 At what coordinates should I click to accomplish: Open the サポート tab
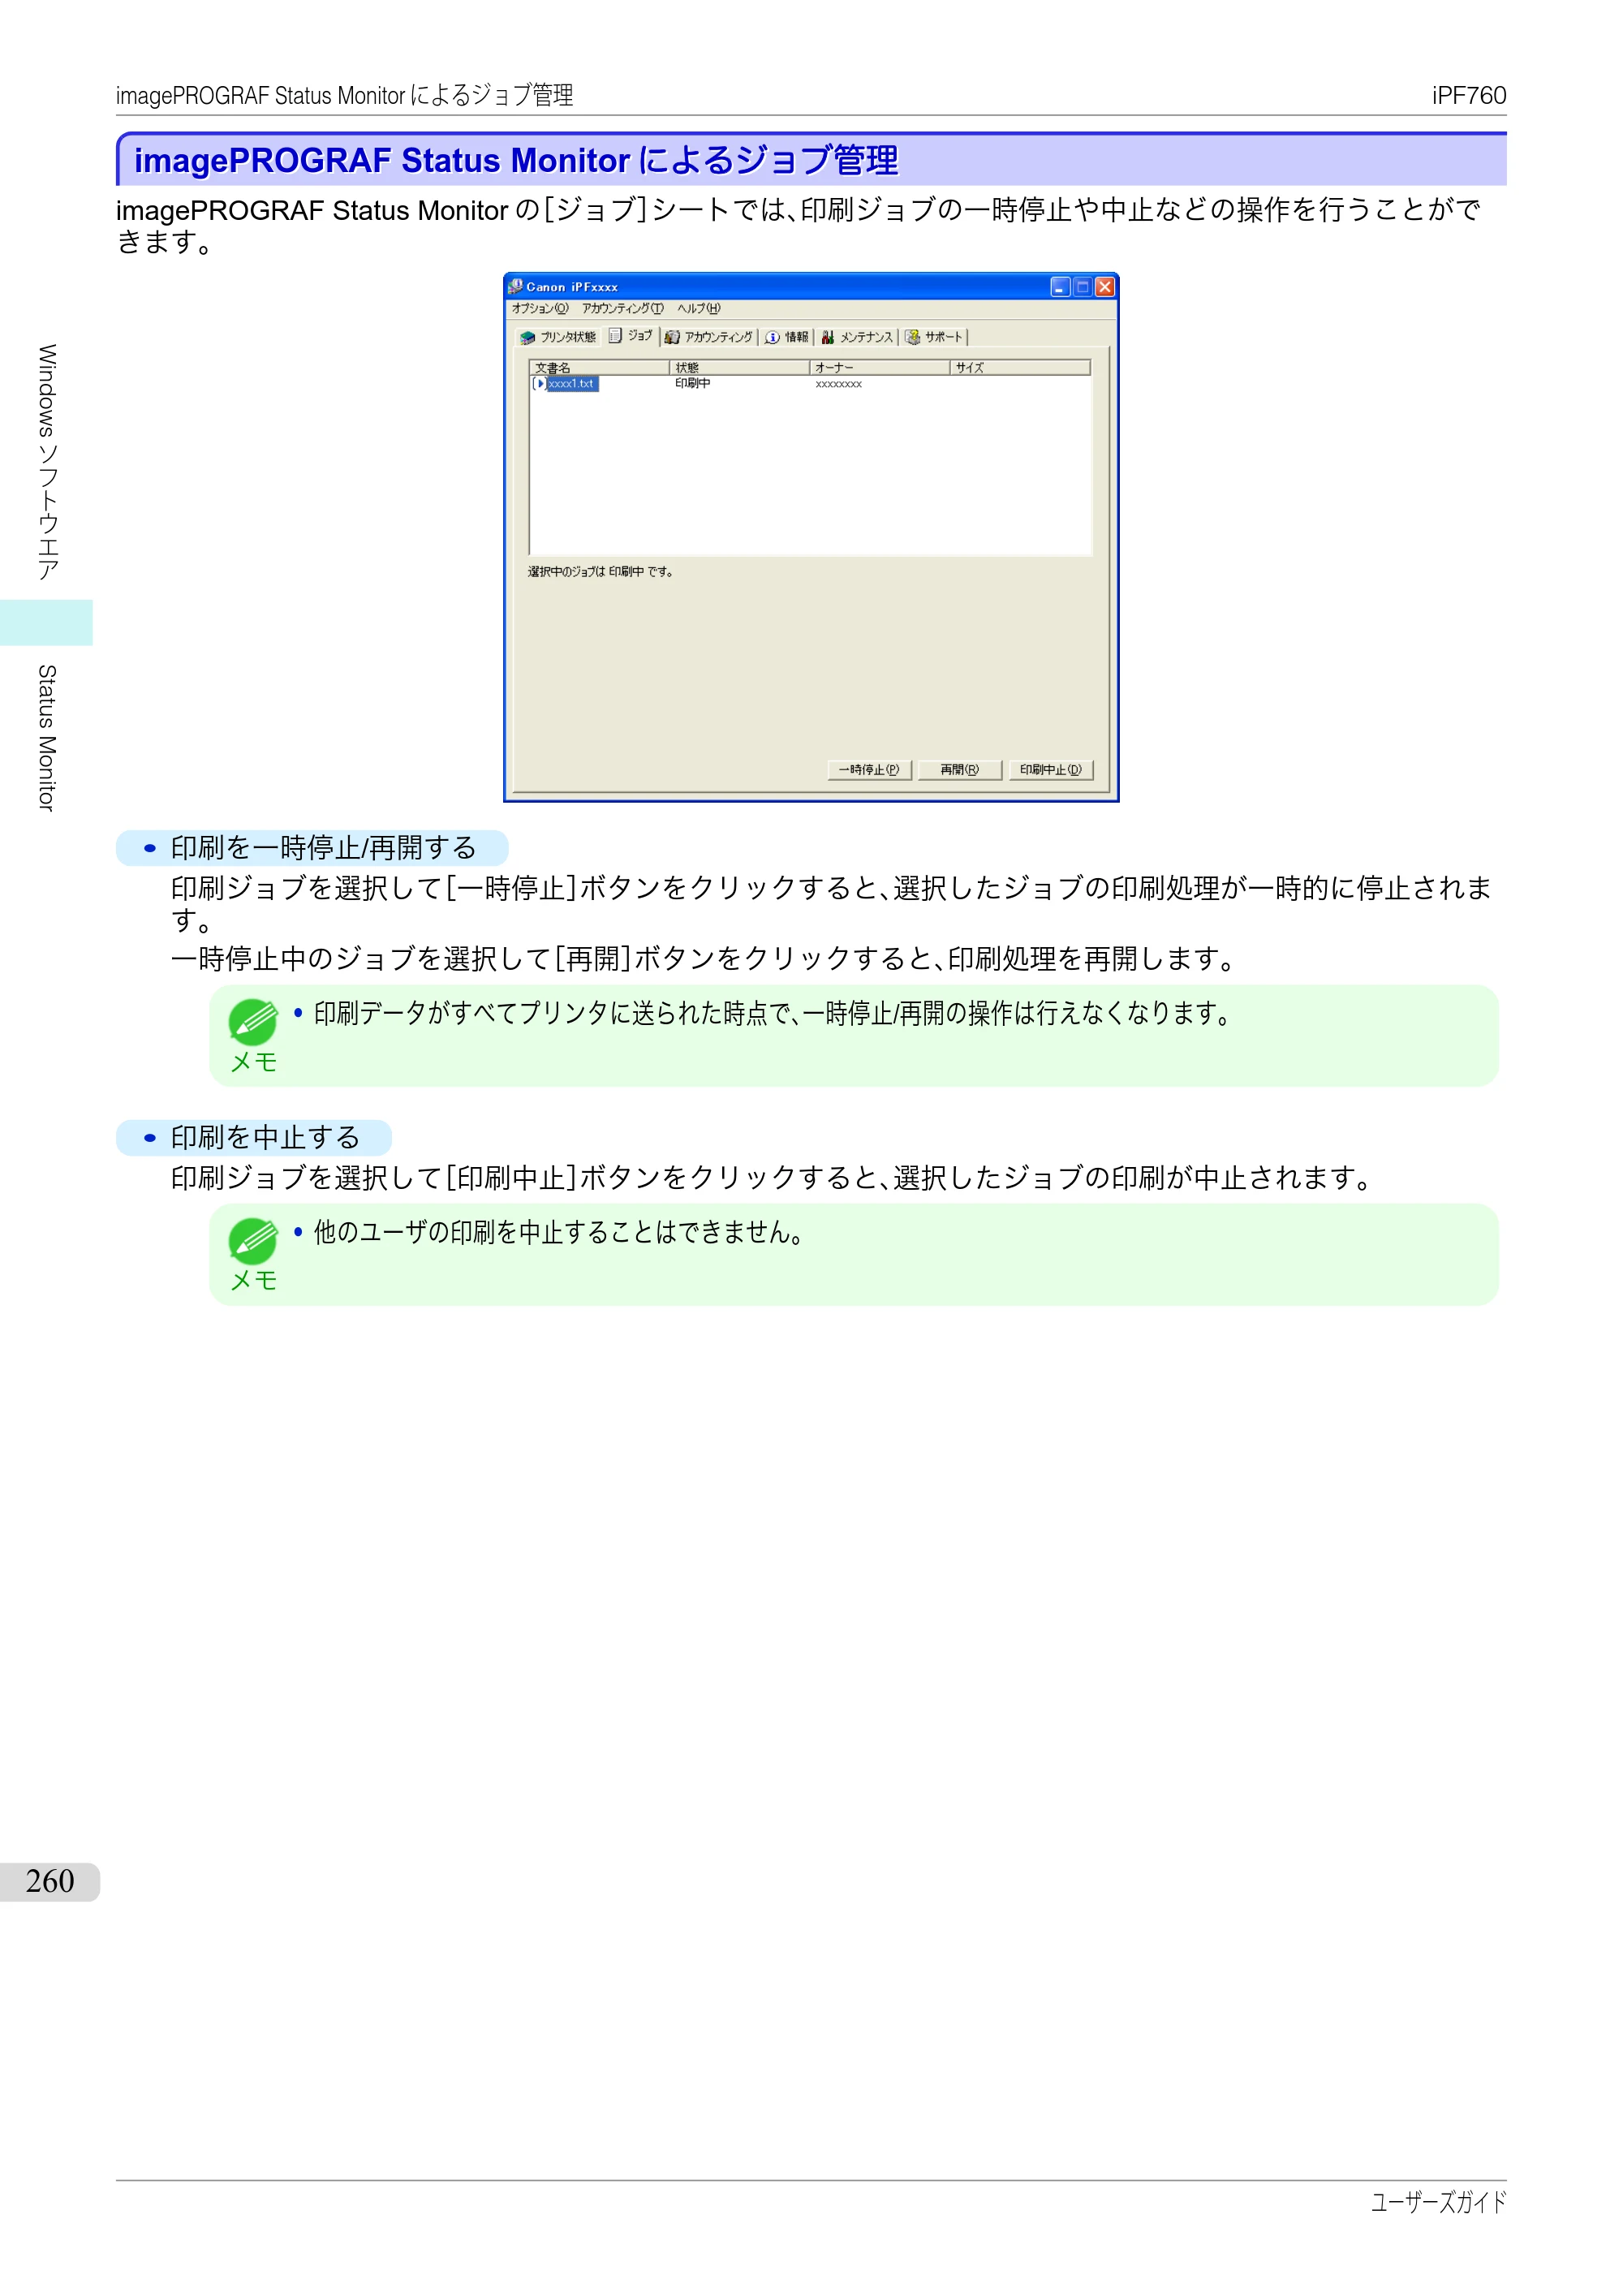pyautogui.click(x=935, y=337)
